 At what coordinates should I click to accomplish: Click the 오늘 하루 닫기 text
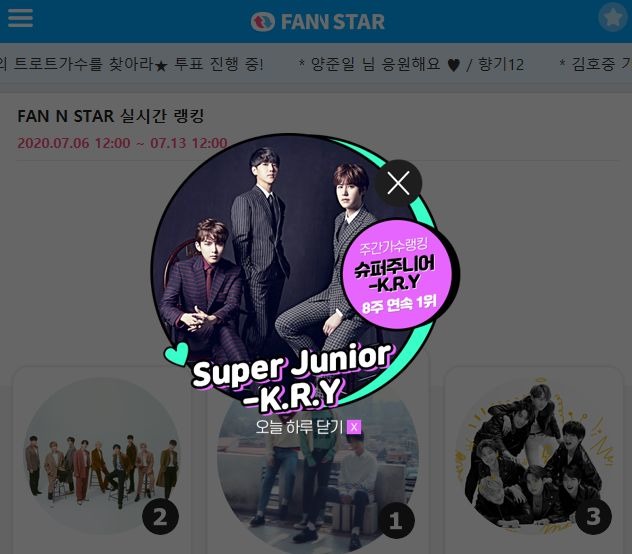coord(299,427)
